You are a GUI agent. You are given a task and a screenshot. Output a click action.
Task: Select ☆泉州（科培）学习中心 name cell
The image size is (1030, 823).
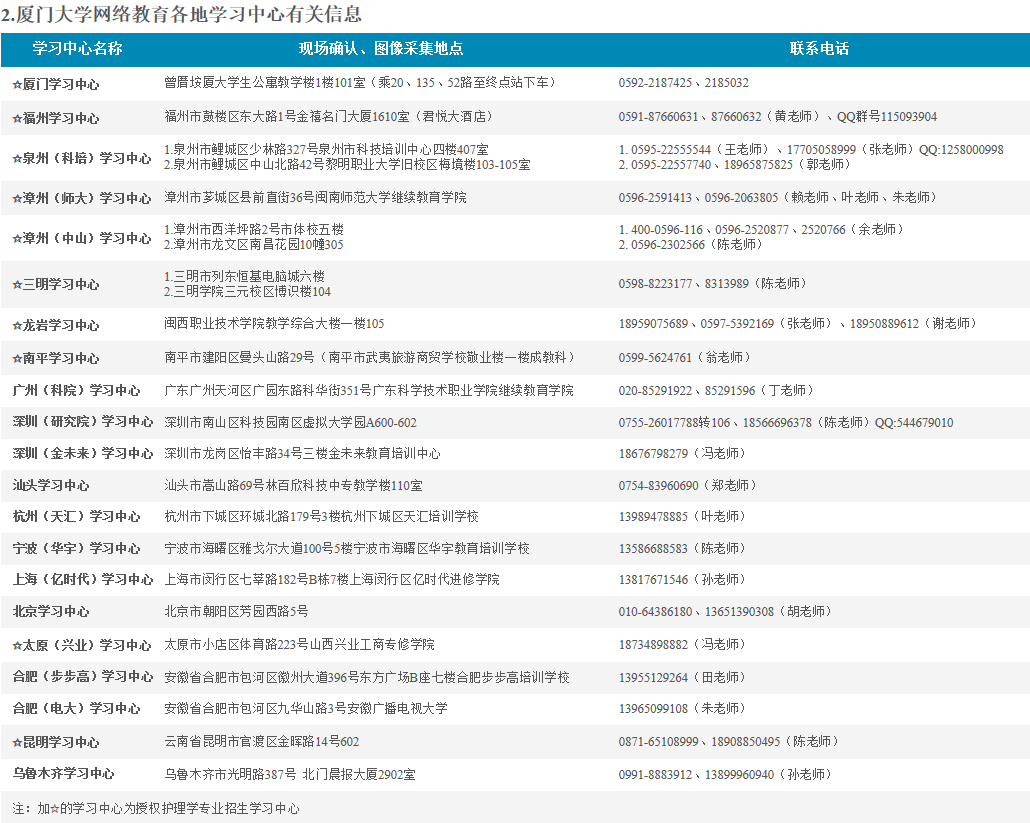(82, 158)
